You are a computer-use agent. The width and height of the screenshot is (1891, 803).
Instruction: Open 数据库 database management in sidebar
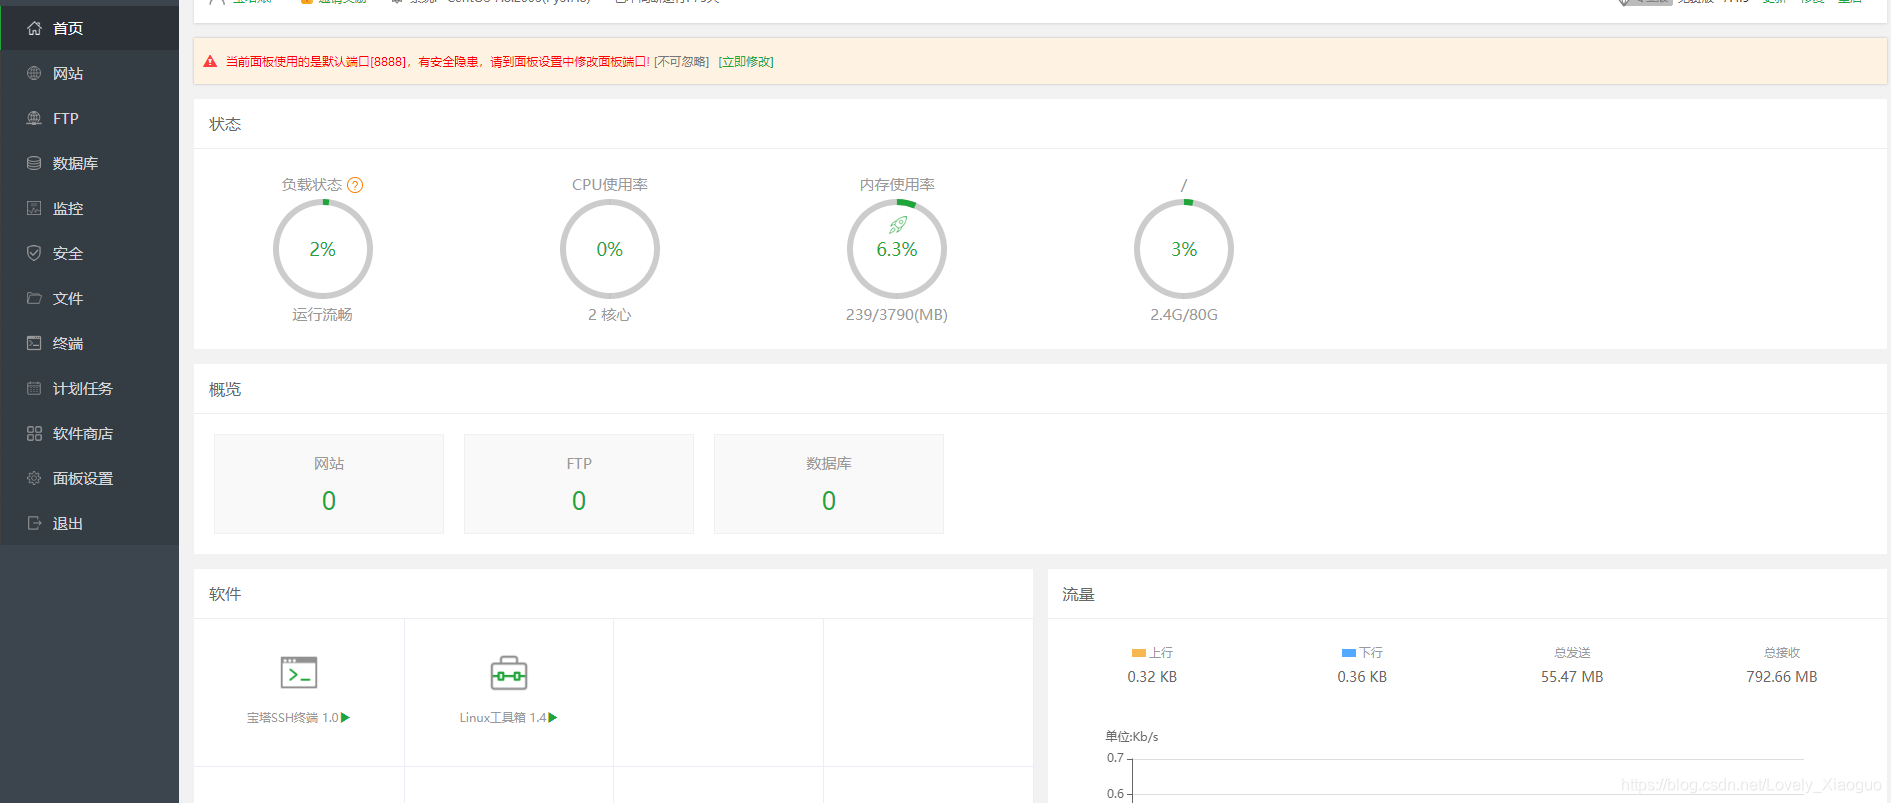[89, 163]
